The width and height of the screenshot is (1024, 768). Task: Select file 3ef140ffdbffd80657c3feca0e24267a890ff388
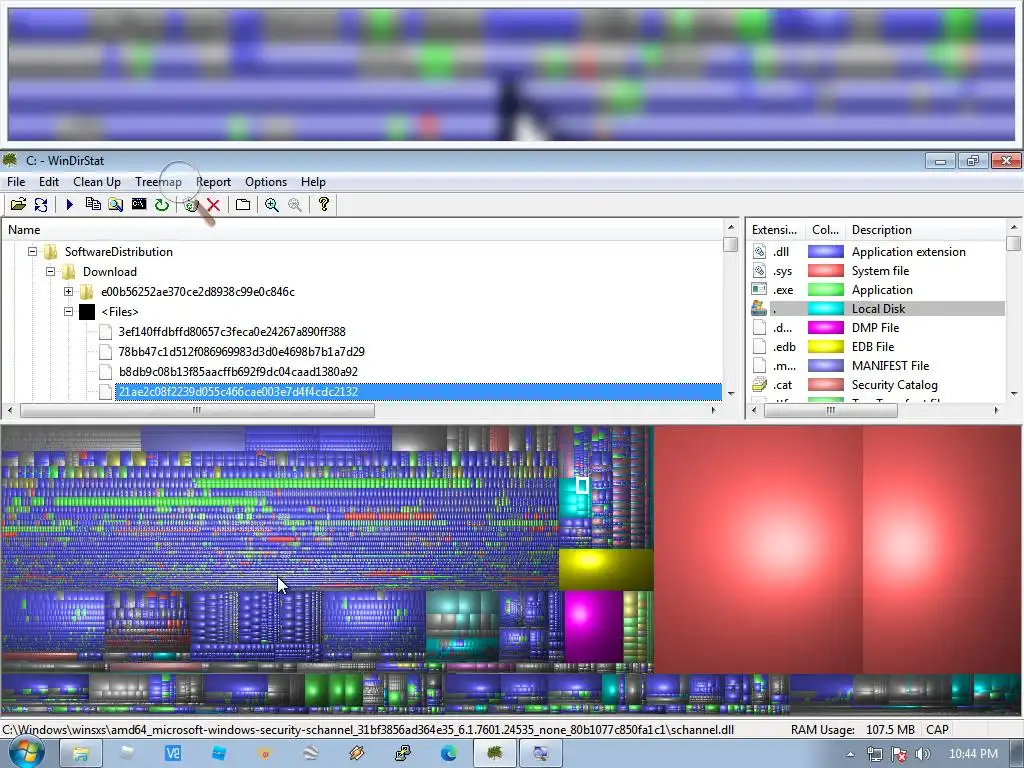(x=232, y=332)
